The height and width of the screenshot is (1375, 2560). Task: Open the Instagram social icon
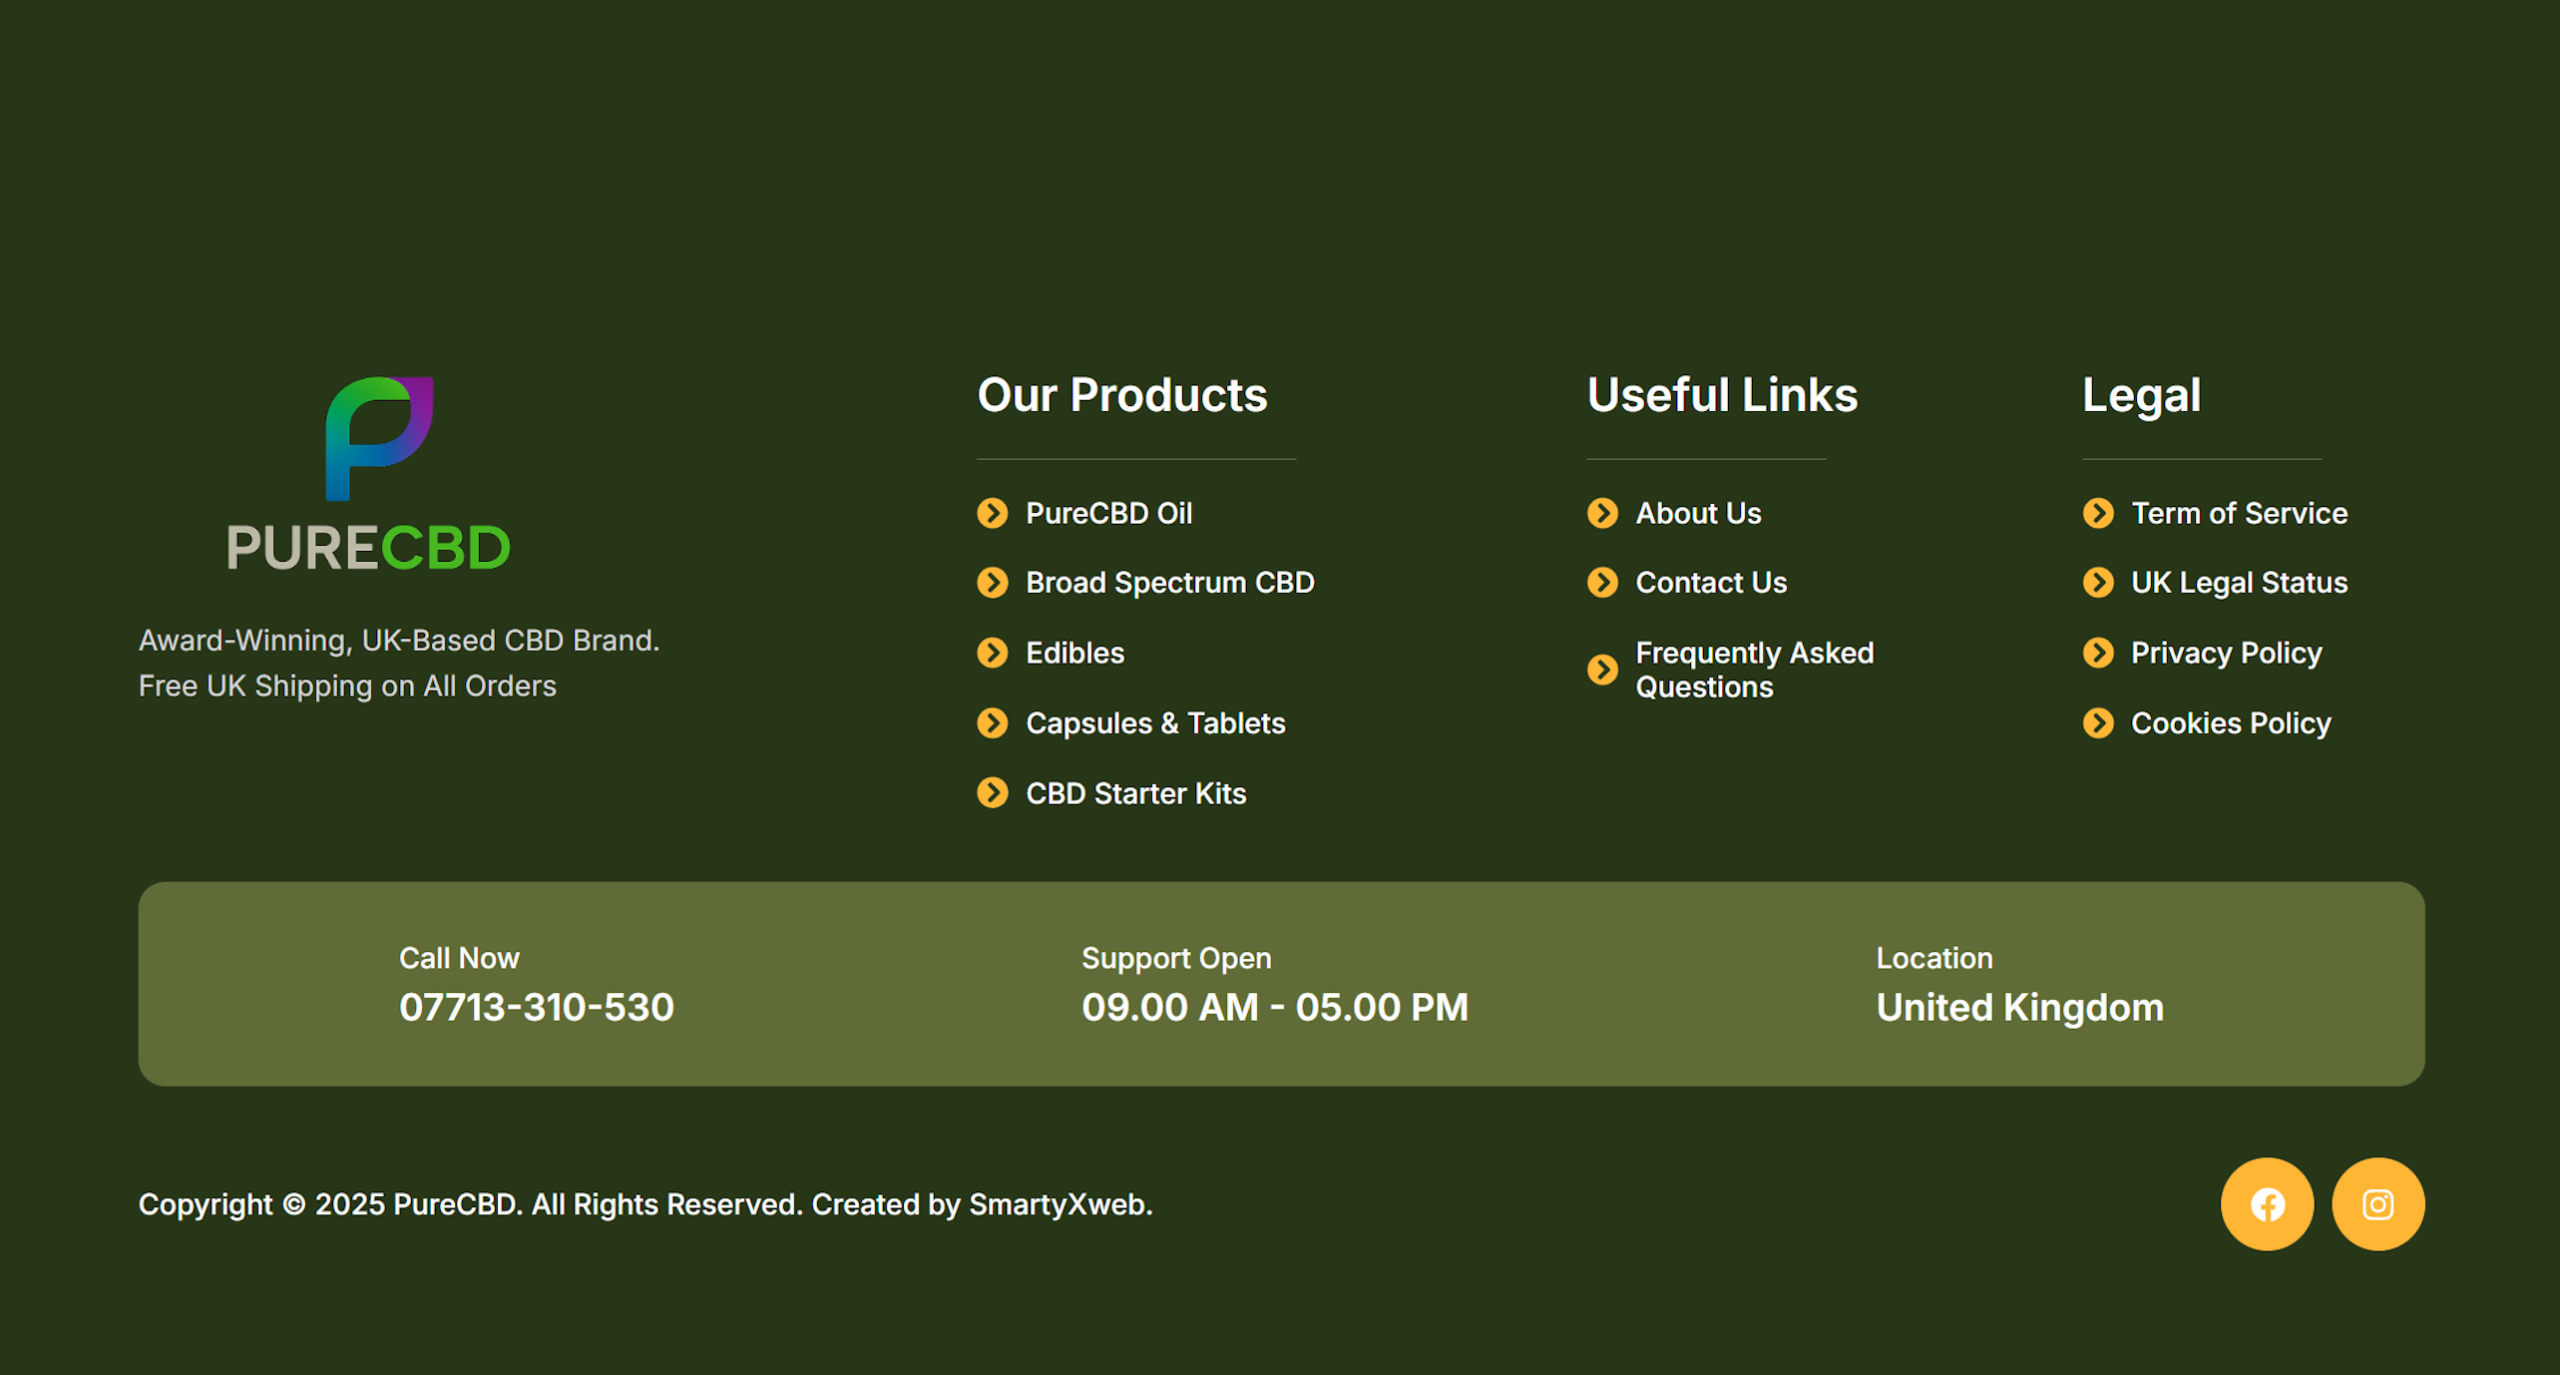(2378, 1204)
